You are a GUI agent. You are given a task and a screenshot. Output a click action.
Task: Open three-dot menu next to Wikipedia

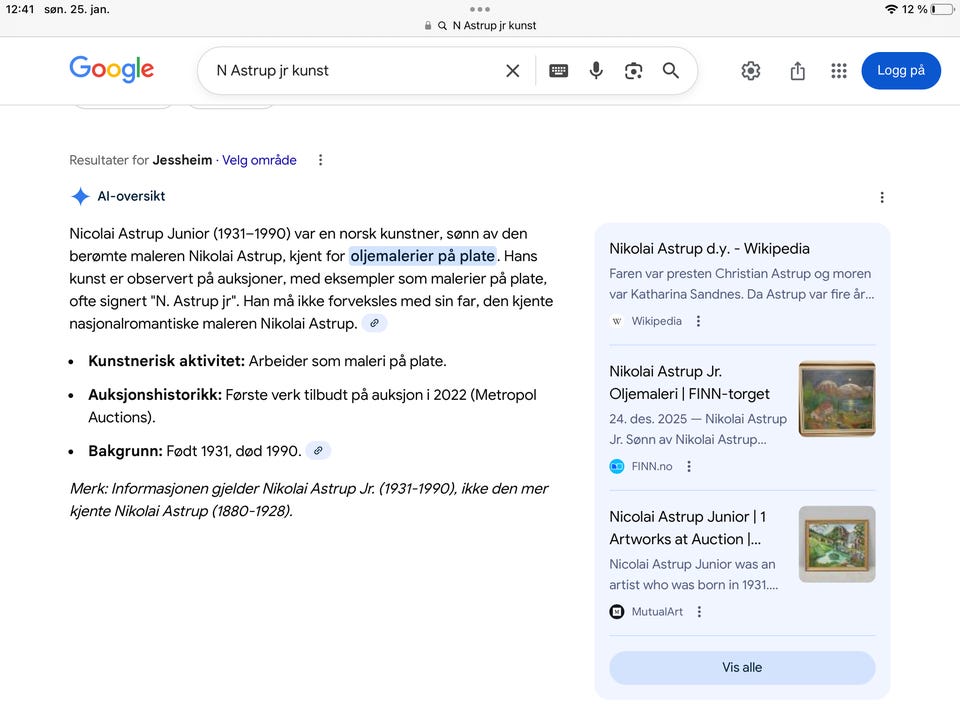(x=698, y=321)
